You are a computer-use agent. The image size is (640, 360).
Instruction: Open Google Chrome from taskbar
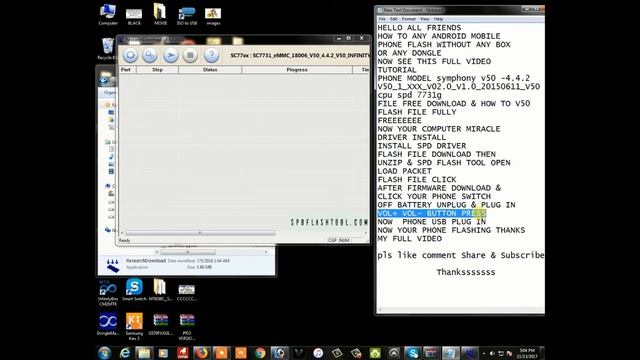tap(260, 353)
